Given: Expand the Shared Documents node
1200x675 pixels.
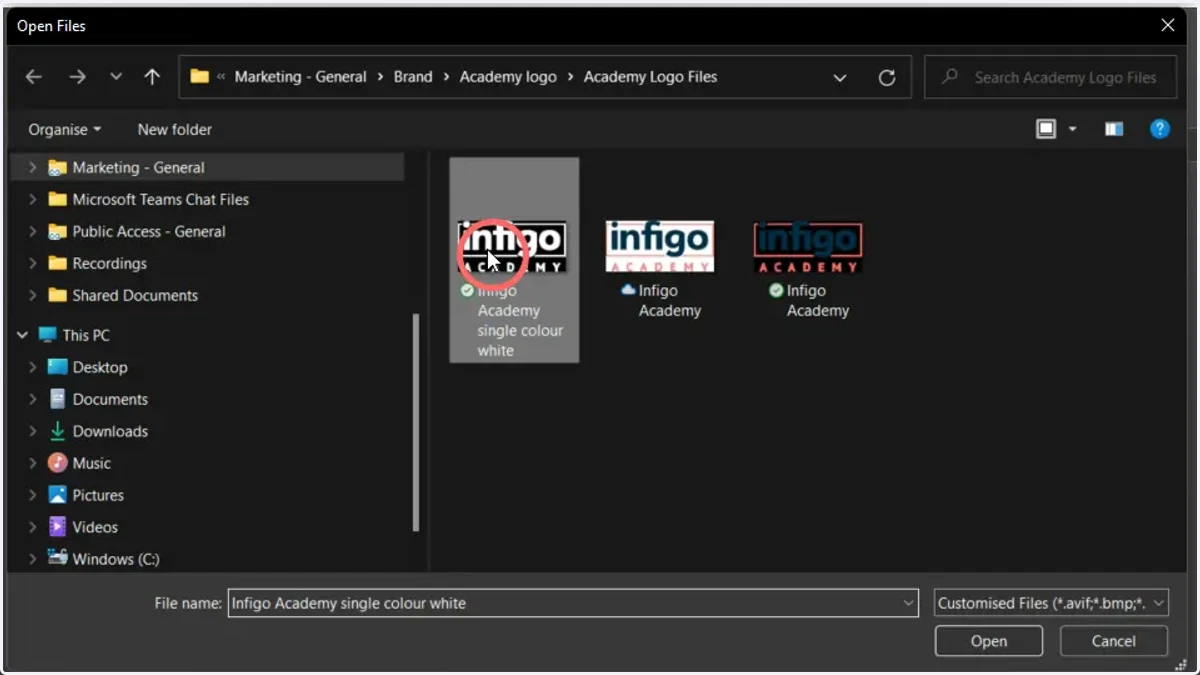Looking at the screenshot, I should 32,295.
